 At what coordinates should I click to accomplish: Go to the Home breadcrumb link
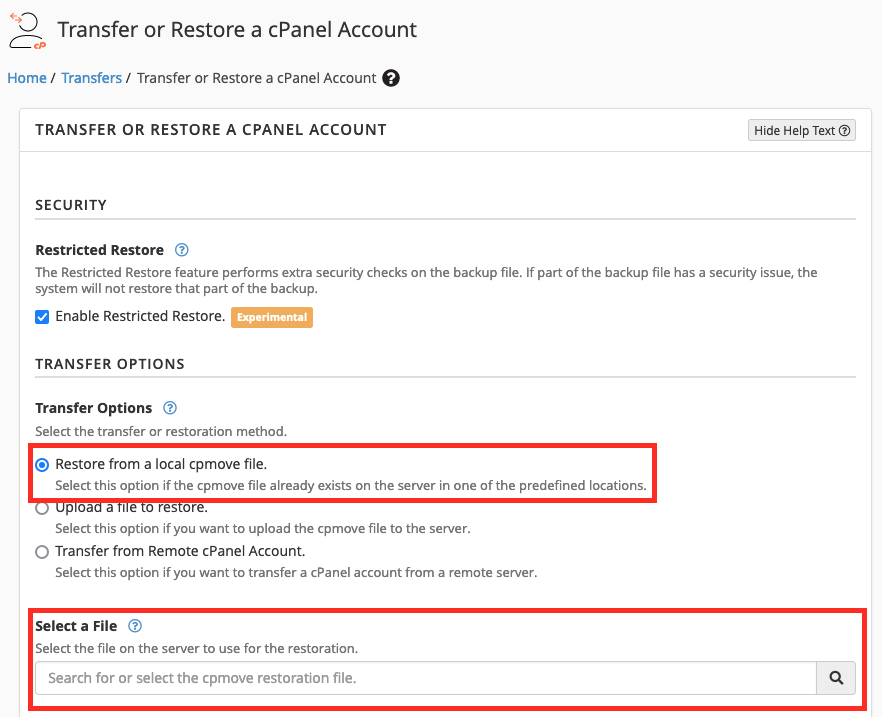tap(27, 78)
